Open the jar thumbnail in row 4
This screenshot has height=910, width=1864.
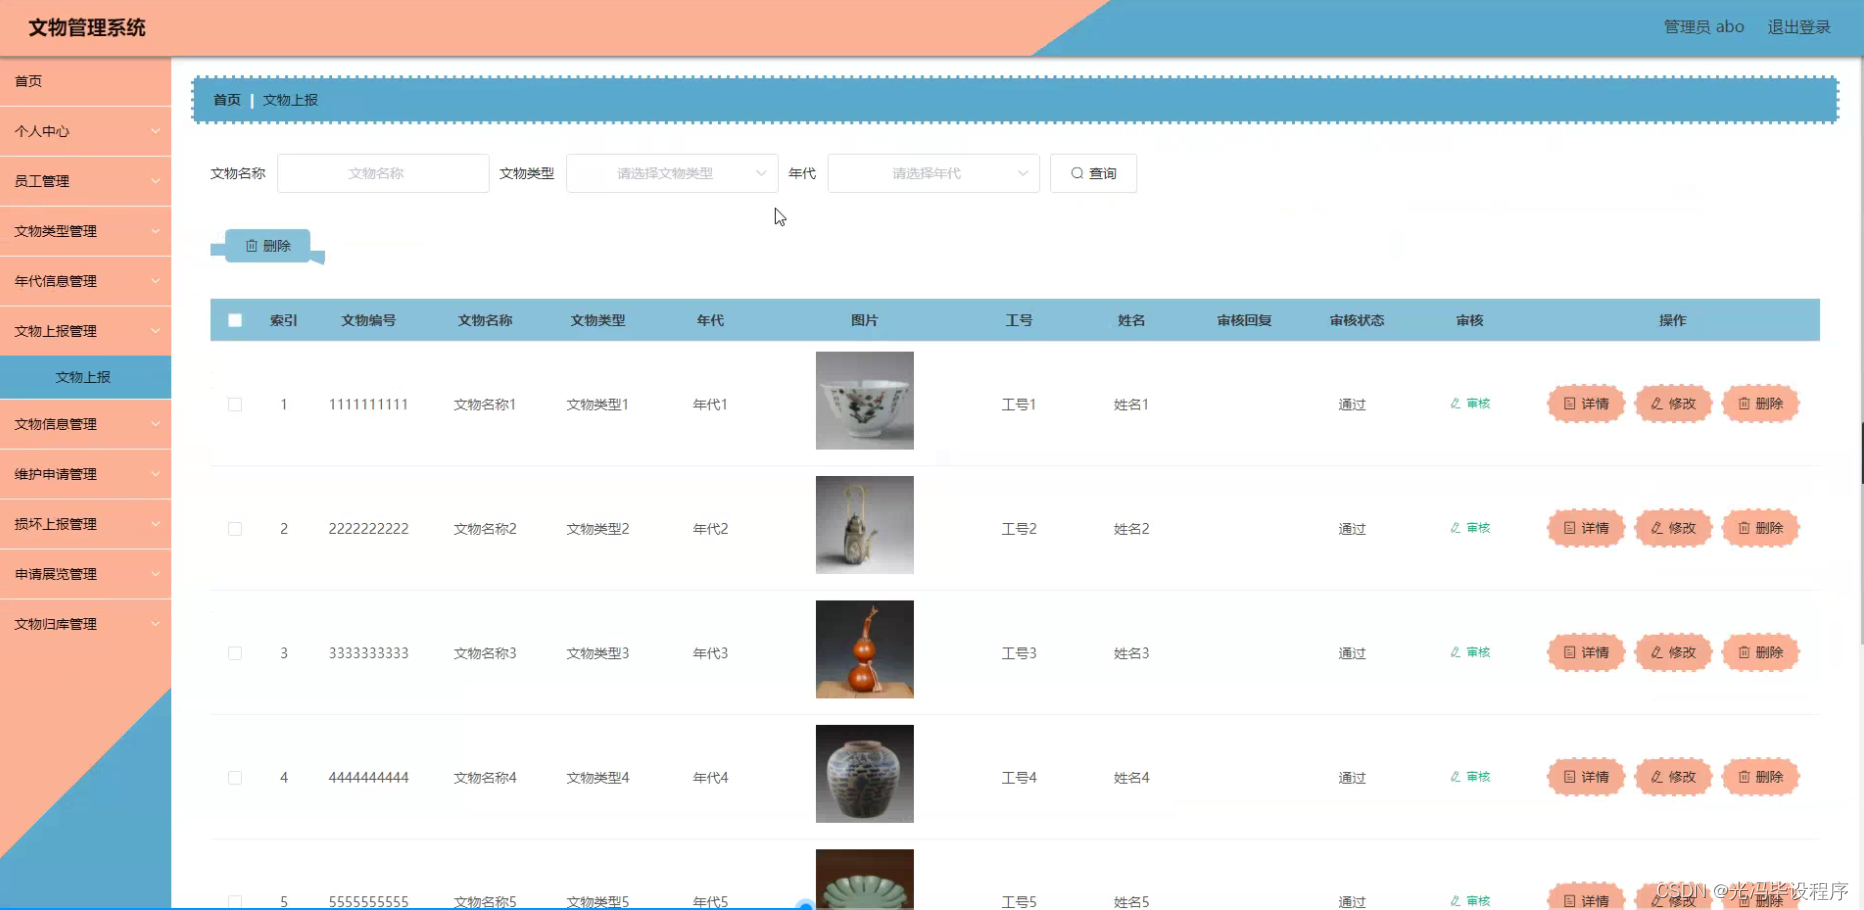pos(865,774)
